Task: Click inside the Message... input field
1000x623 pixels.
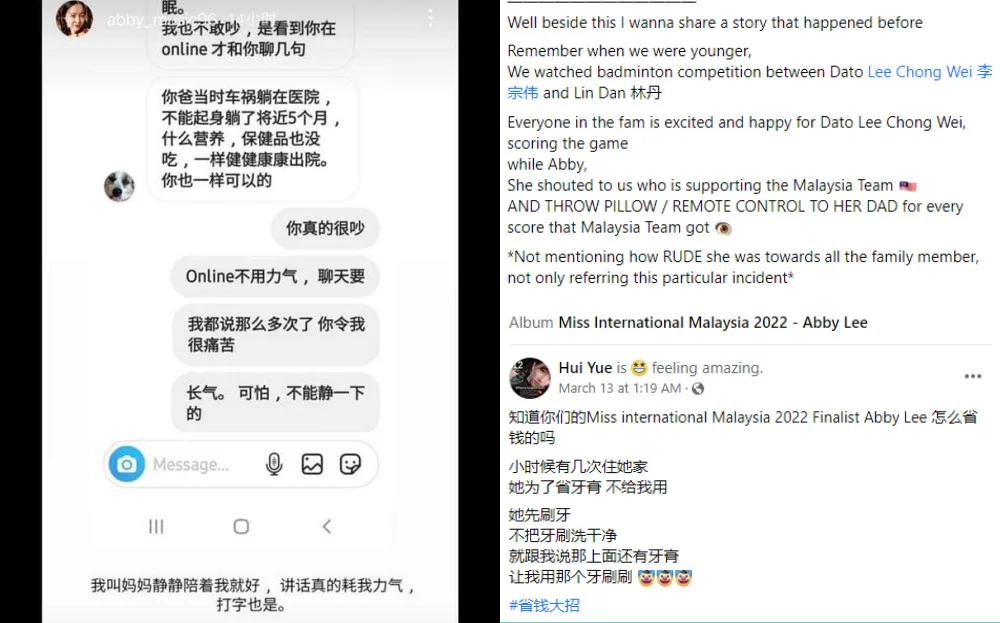Action: point(204,465)
